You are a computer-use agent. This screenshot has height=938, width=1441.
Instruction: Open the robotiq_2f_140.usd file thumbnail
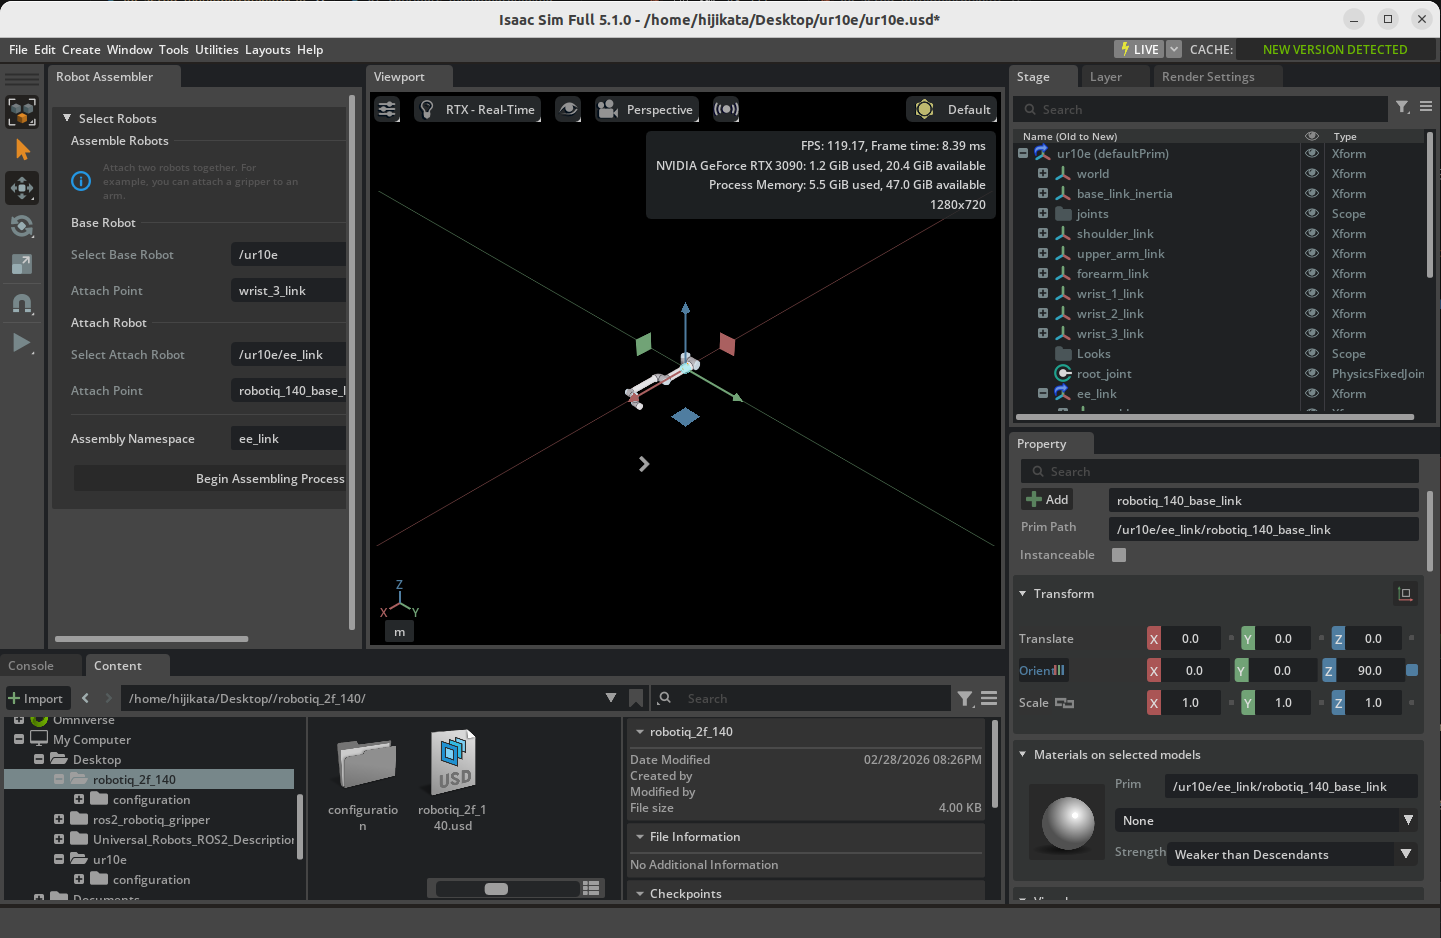pos(452,762)
